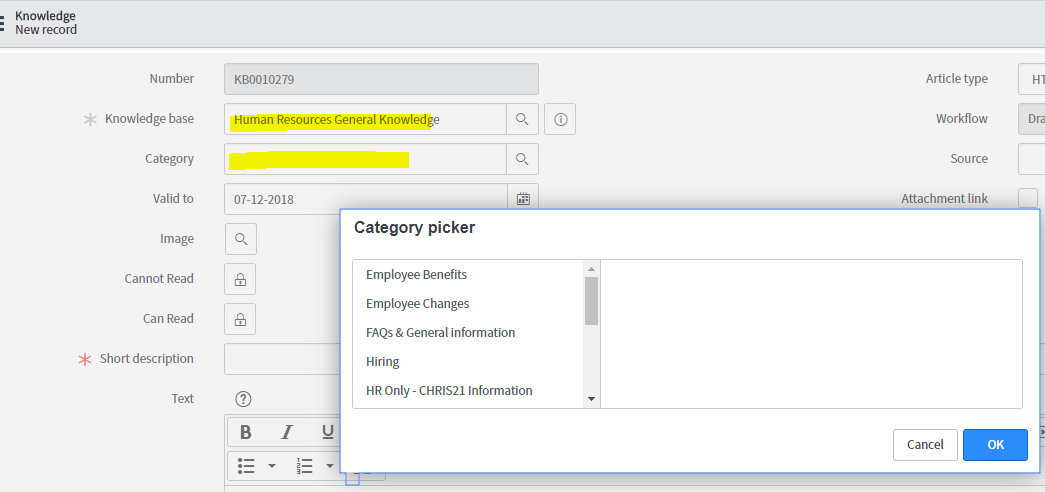Click the category list scroll down arrow
1045x492 pixels.
pyautogui.click(x=591, y=399)
